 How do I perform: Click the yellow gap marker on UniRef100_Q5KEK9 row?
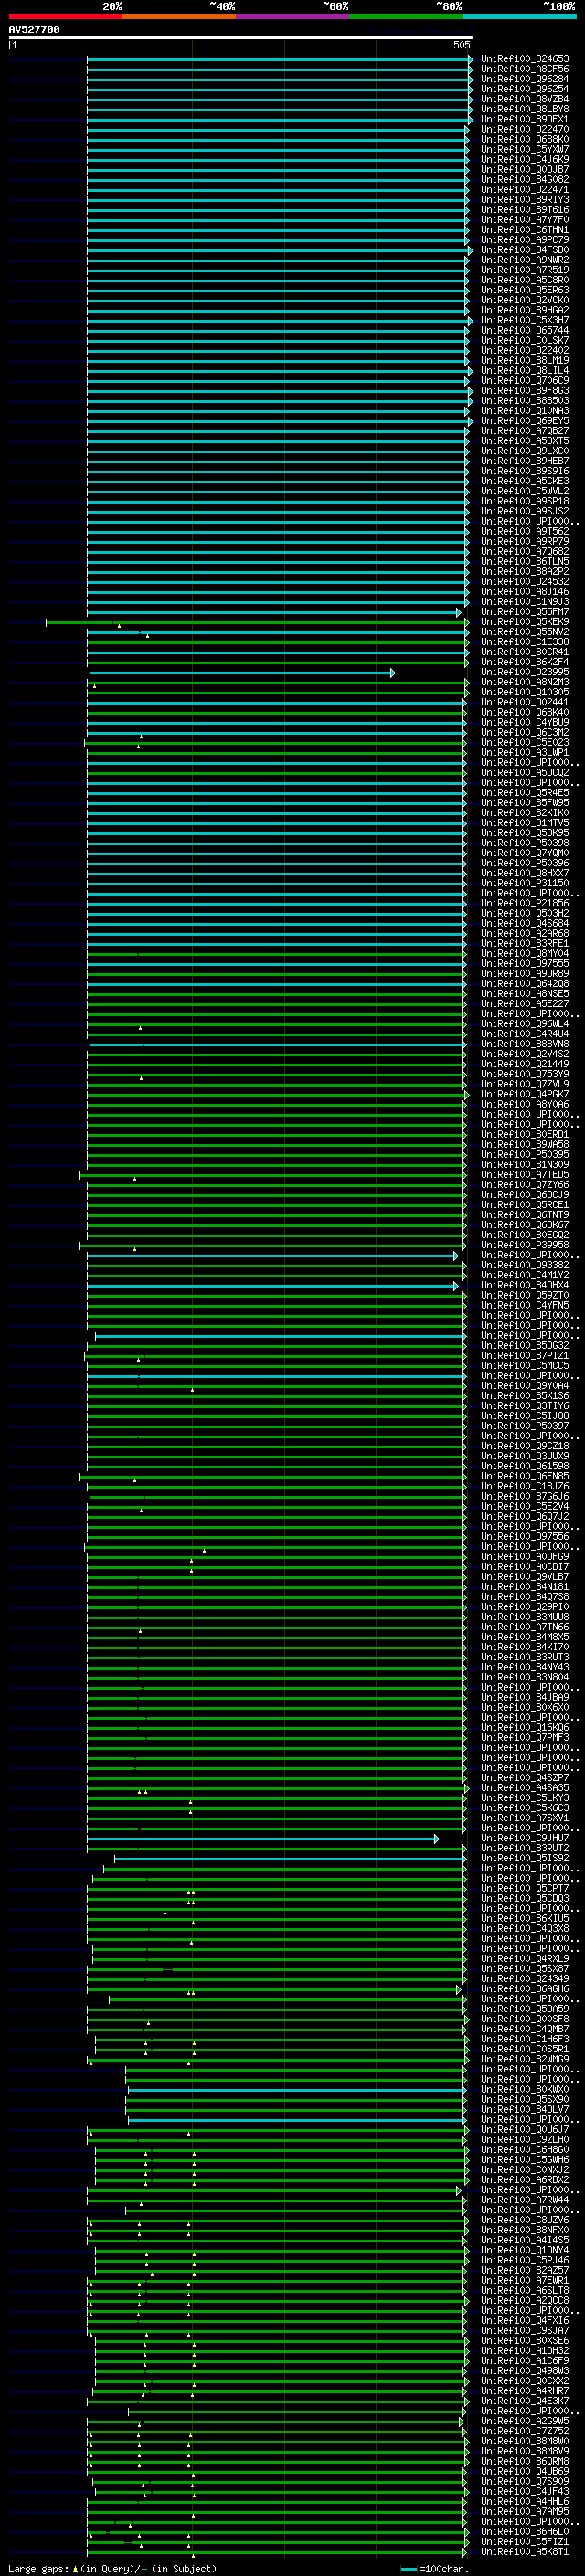pyautogui.click(x=119, y=626)
